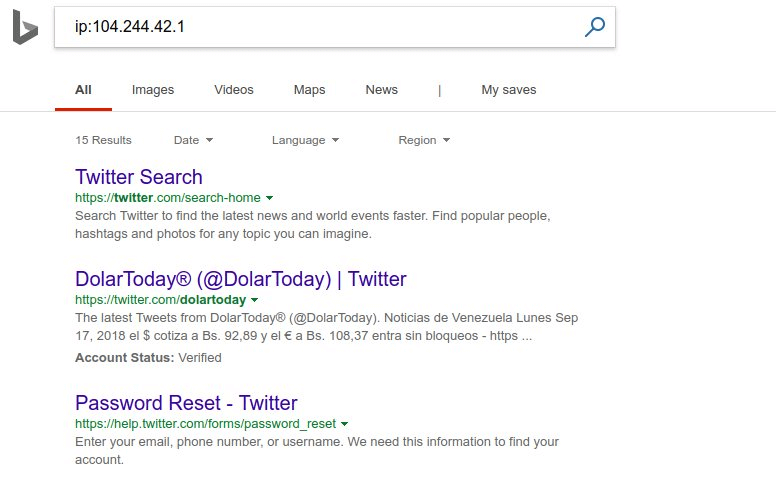Open the Password Reset - Twitter result
Viewport: 776px width, 484px height.
pyautogui.click(x=186, y=403)
